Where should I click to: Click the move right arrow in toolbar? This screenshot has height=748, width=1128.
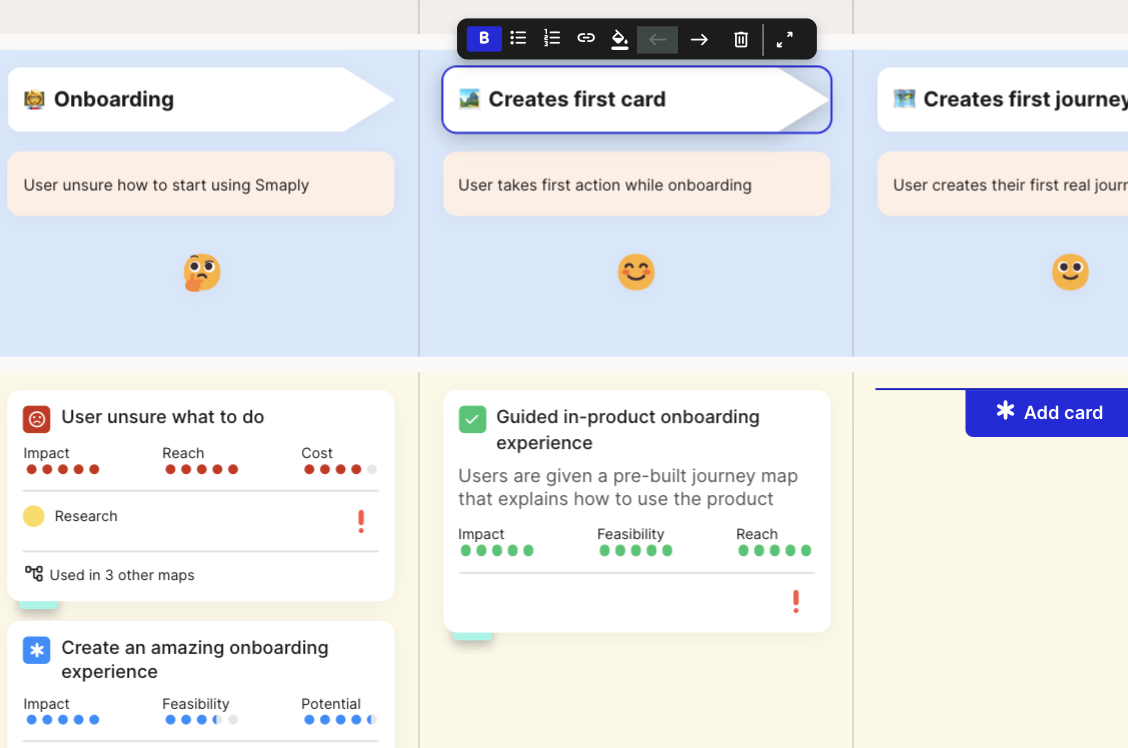tap(699, 38)
